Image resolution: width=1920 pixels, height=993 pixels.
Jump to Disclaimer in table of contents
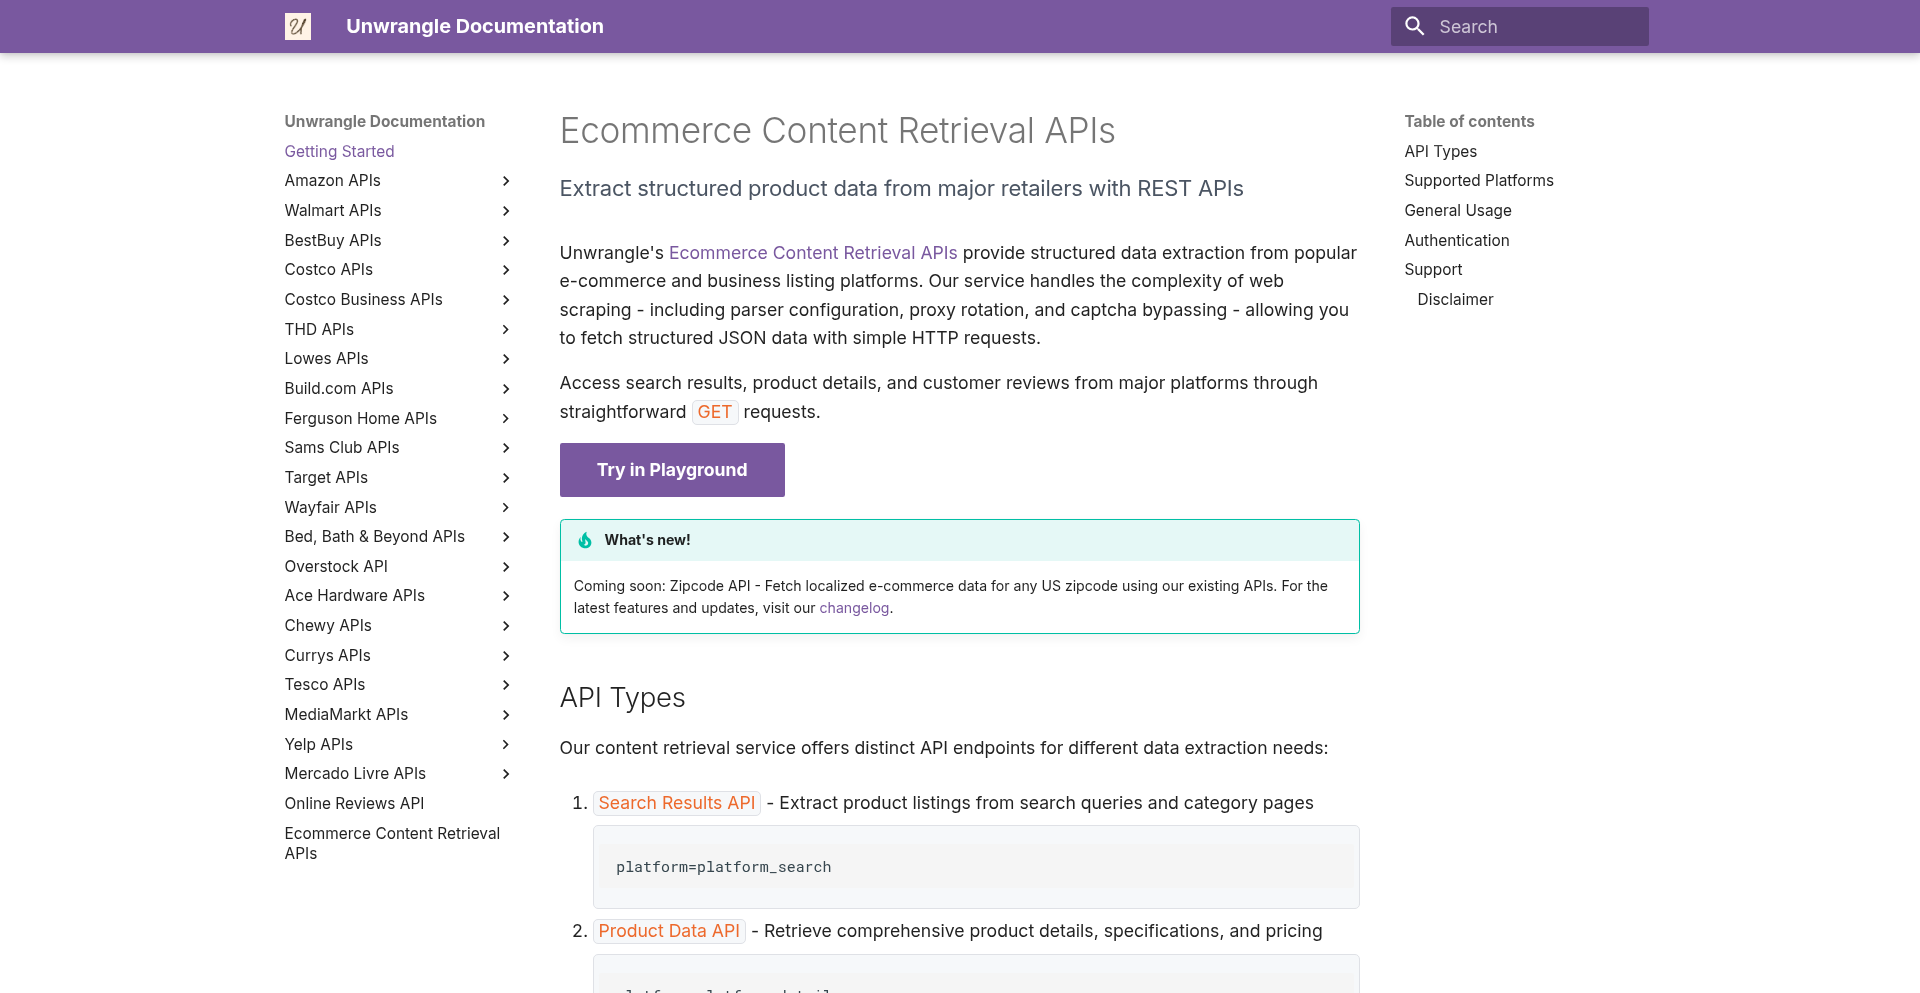[1454, 299]
